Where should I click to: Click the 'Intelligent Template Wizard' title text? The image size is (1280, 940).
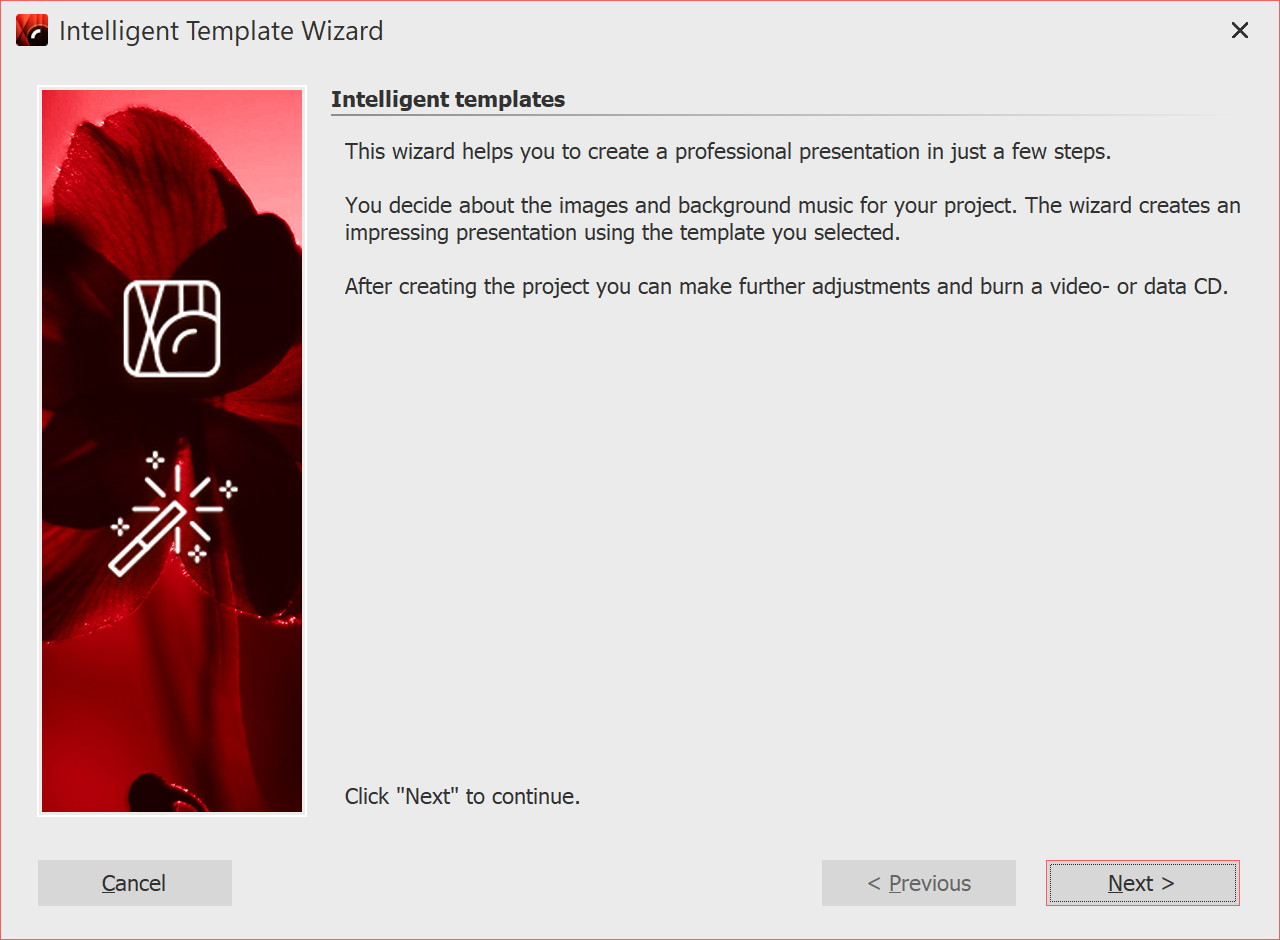pyautogui.click(x=221, y=31)
